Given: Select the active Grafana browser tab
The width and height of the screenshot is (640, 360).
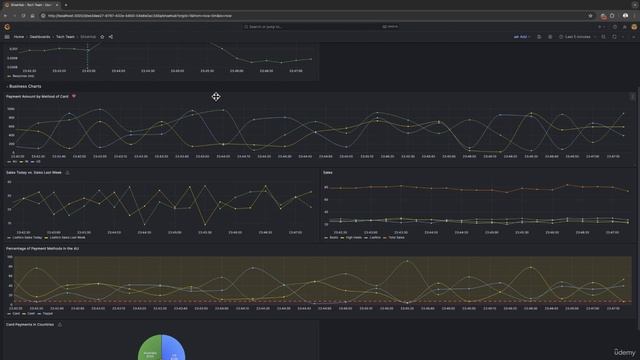Looking at the screenshot, I should (31, 5).
